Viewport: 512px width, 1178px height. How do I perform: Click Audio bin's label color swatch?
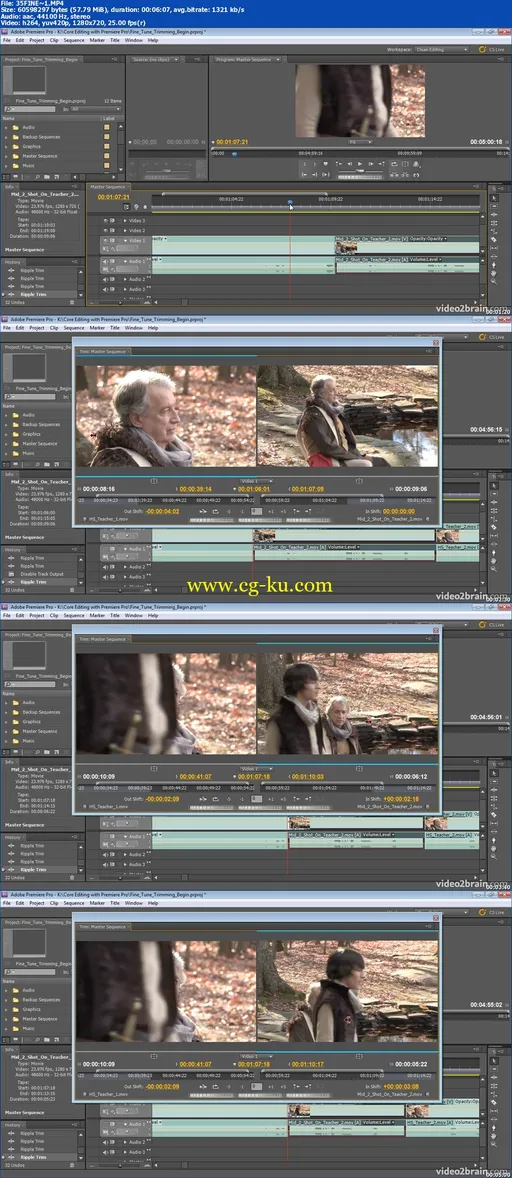coord(107,127)
